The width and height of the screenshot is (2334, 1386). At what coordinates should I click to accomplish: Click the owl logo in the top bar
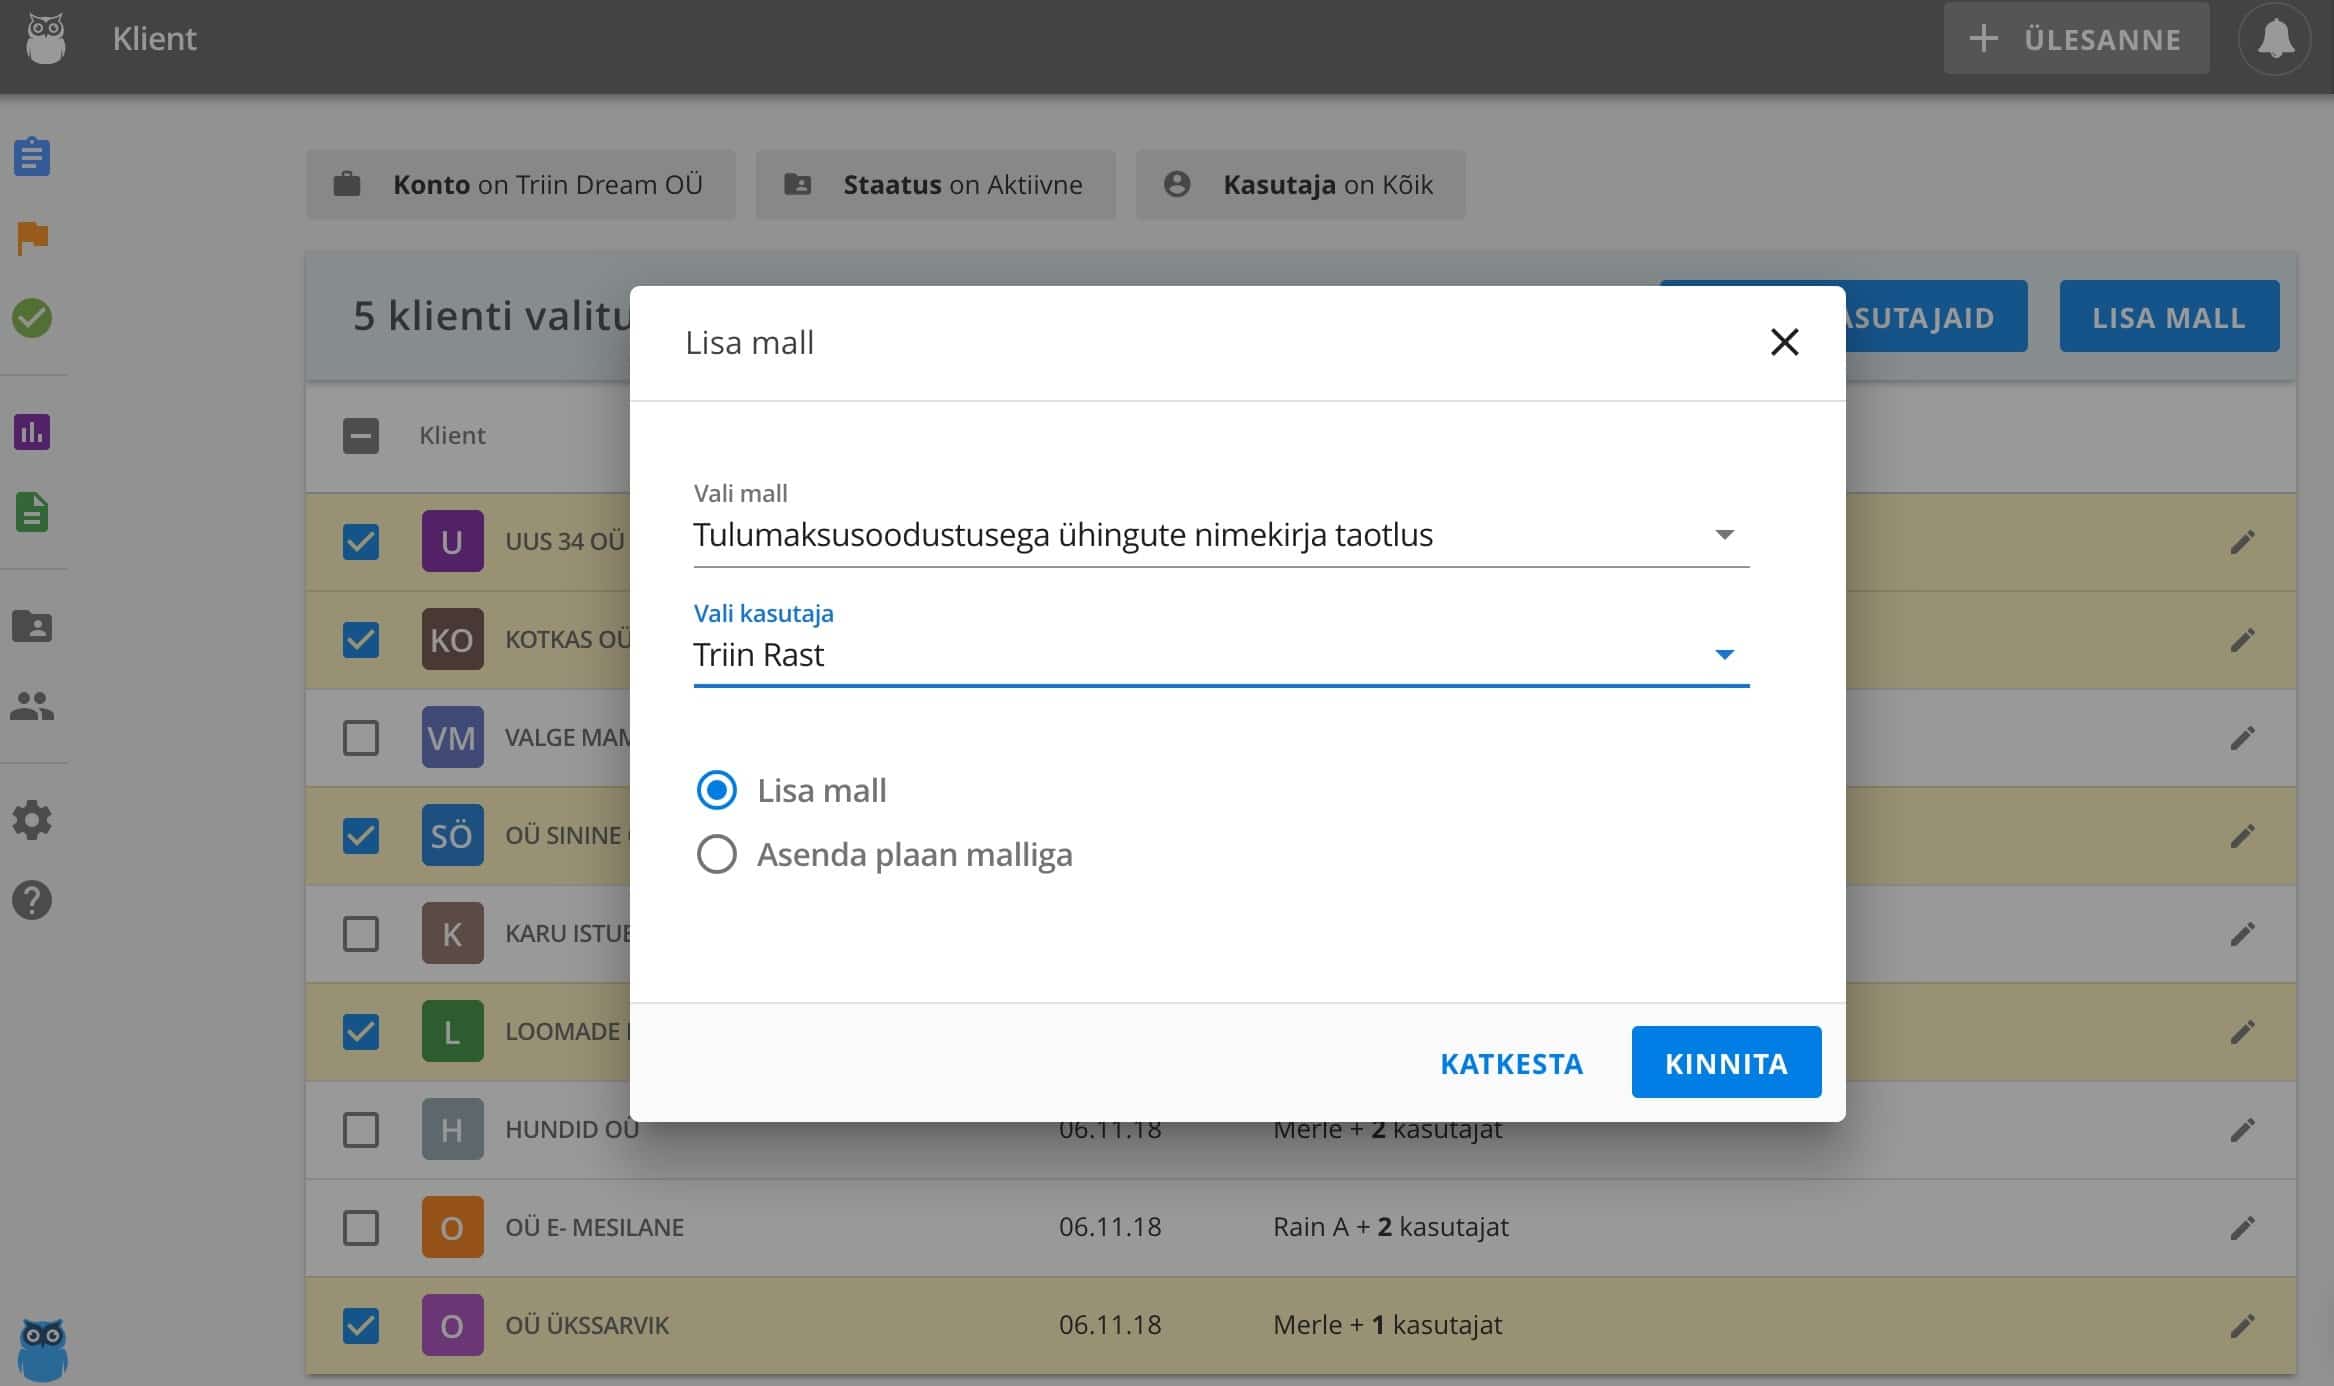coord(45,39)
